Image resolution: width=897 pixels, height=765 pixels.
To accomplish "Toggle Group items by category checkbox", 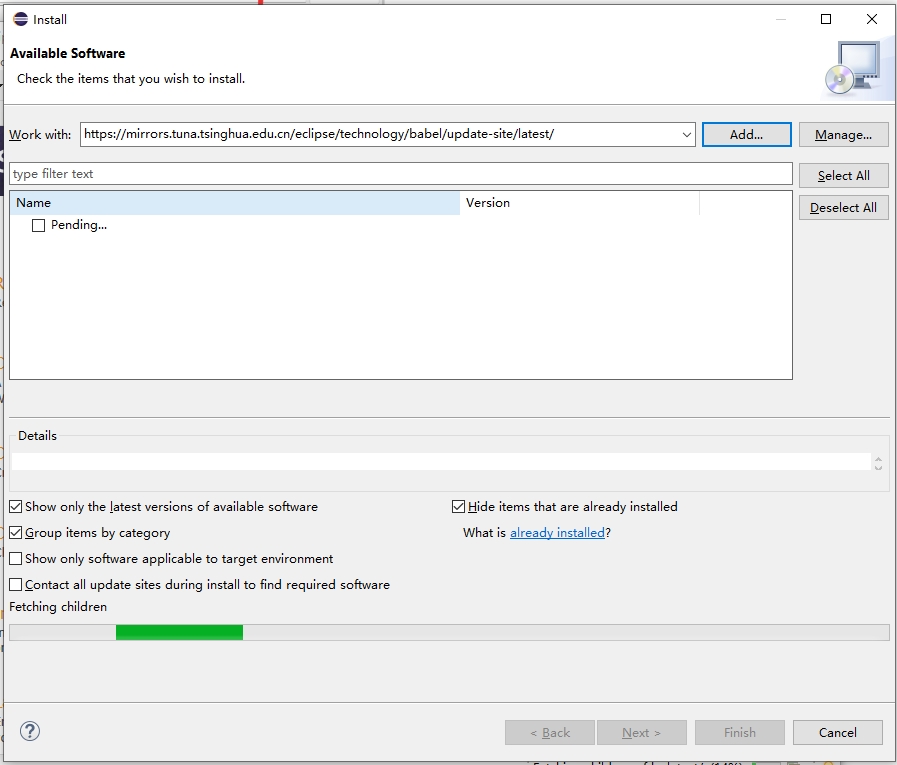I will pyautogui.click(x=16, y=533).
